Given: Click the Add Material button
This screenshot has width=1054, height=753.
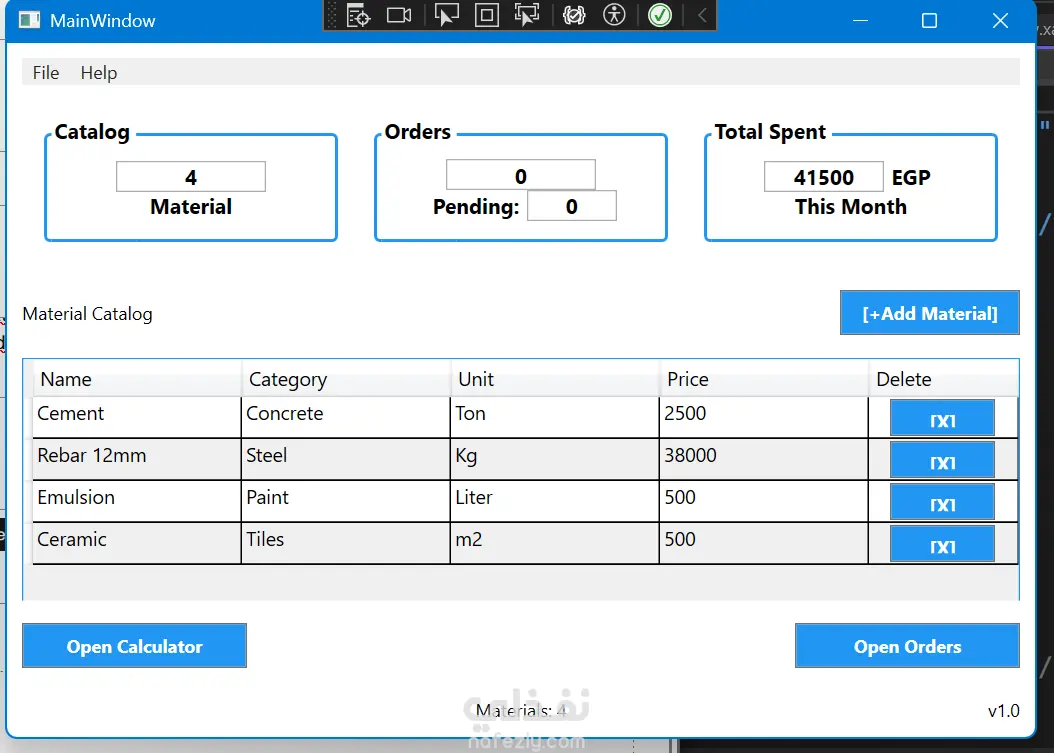Looking at the screenshot, I should [930, 313].
